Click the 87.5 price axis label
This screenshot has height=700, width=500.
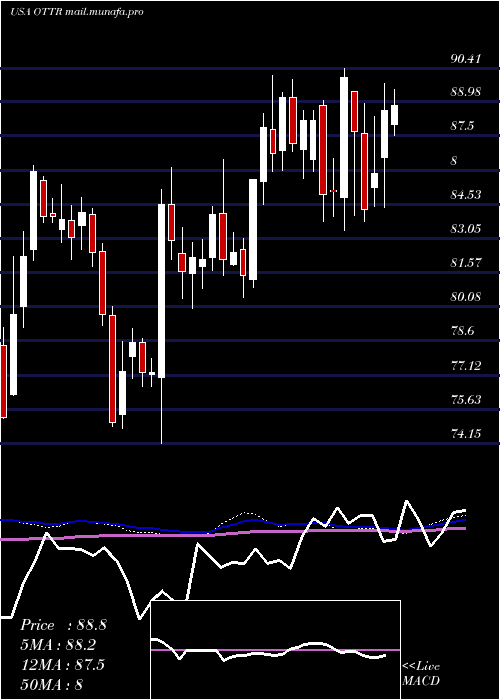[462, 126]
